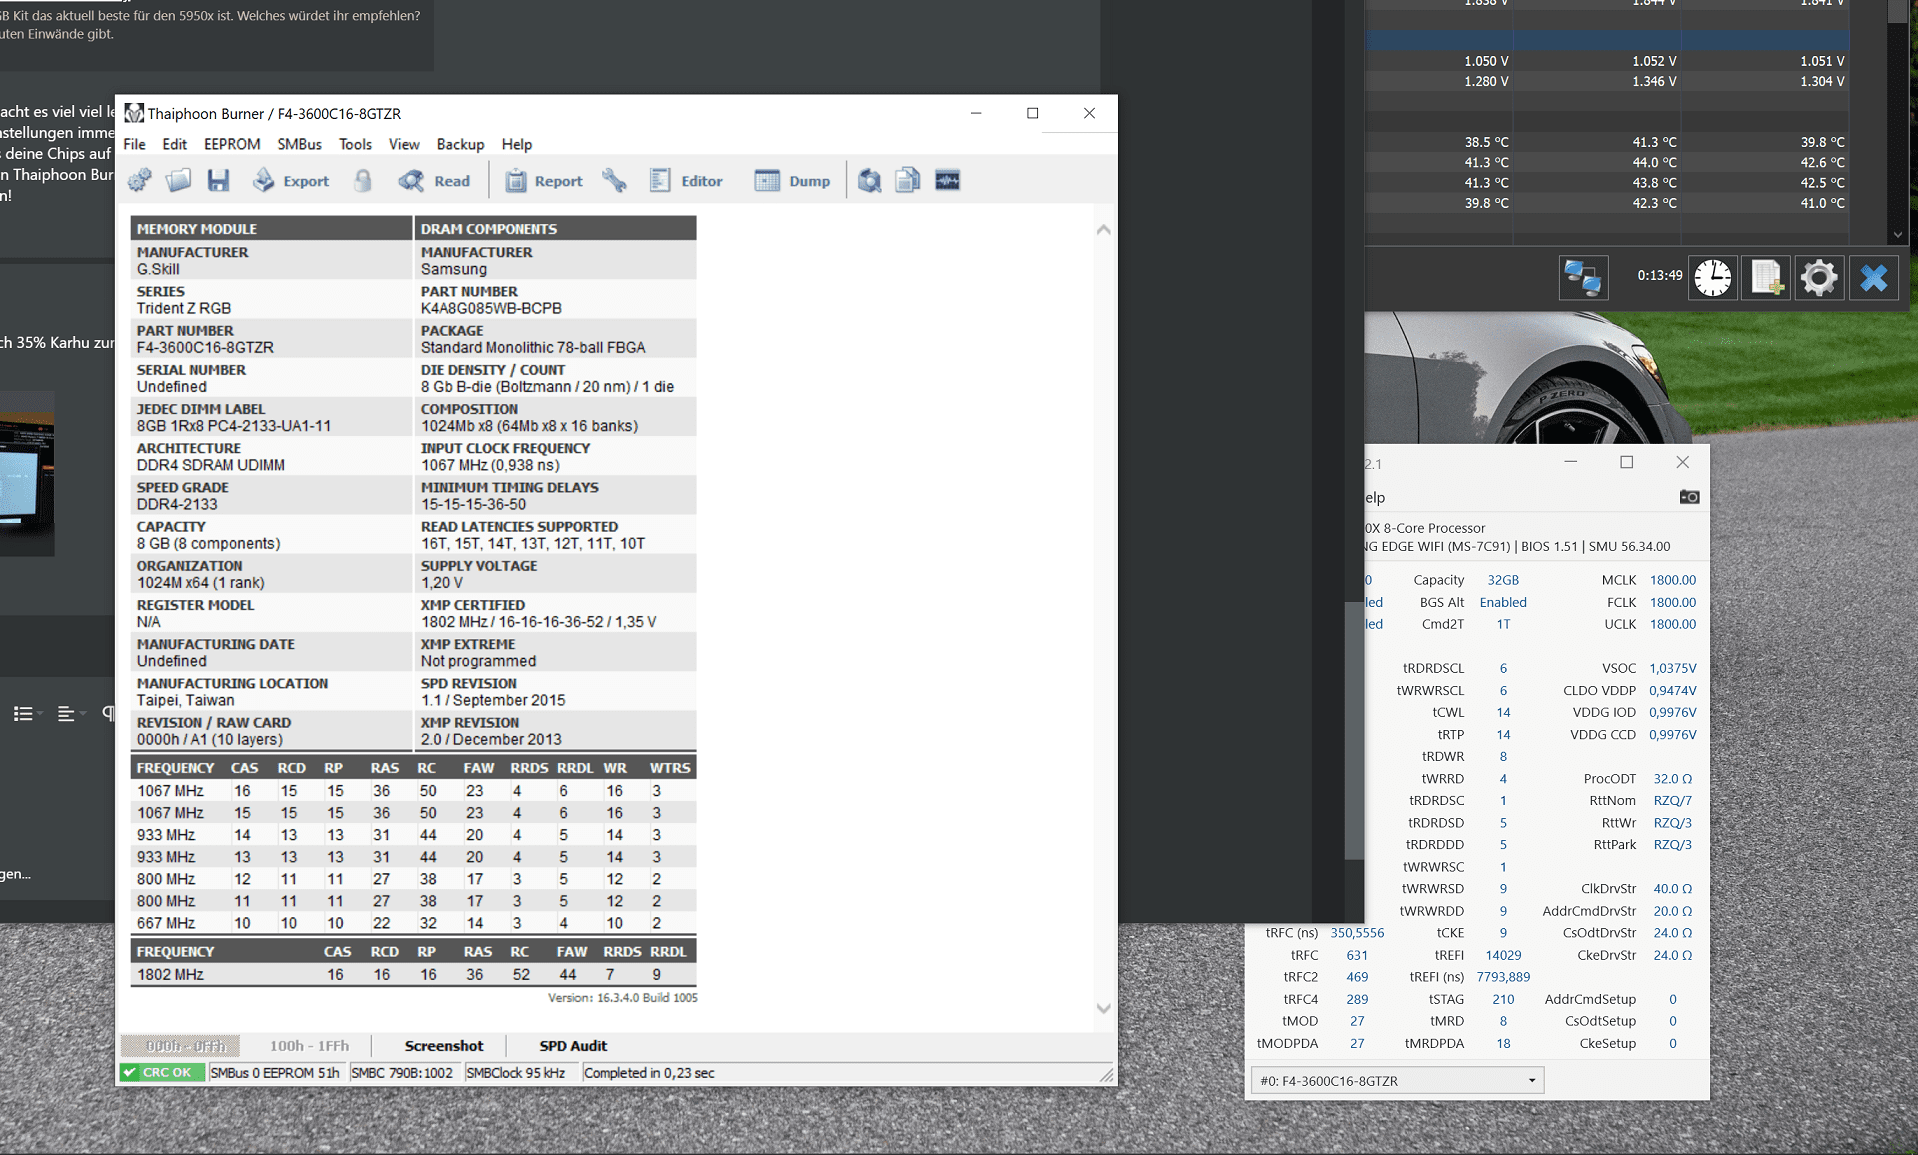Click the tREFI value 14029
The width and height of the screenshot is (1918, 1155).
pyautogui.click(x=1503, y=955)
